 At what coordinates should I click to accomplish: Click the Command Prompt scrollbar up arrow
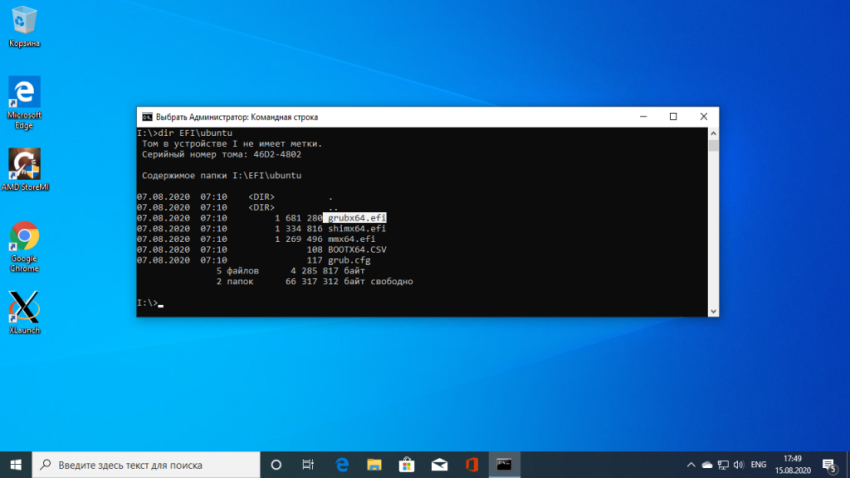point(713,132)
